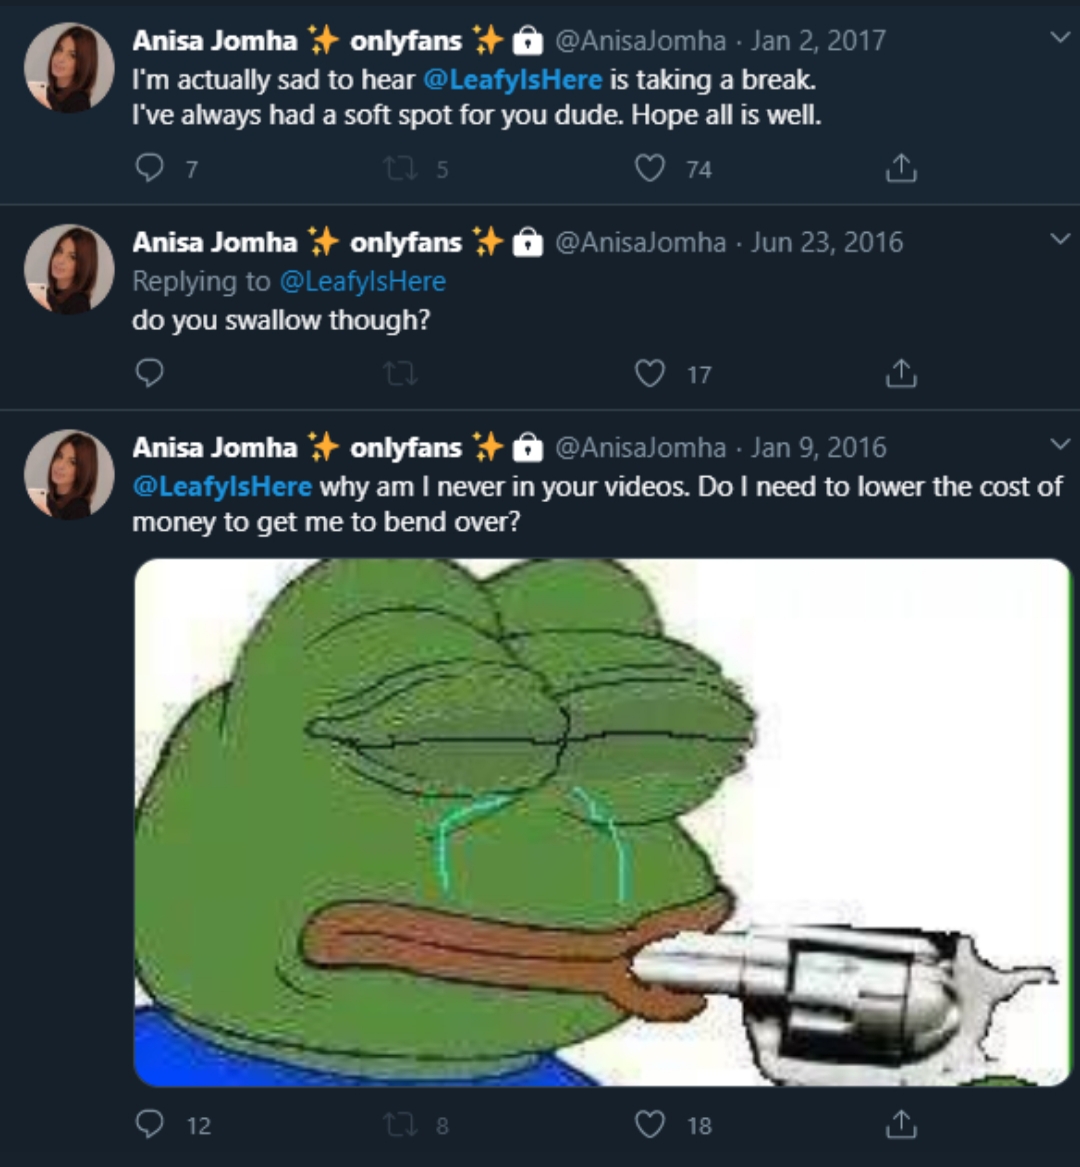
Task: View the crying Pepe frog image
Action: click(x=601, y=822)
